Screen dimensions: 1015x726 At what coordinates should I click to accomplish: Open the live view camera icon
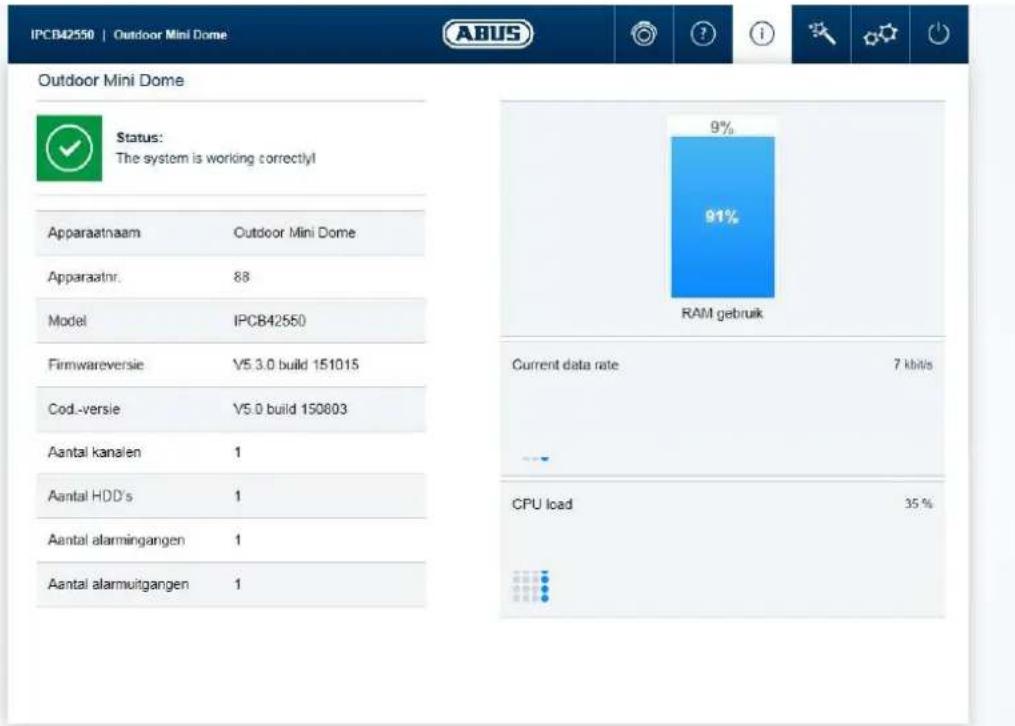[x=643, y=34]
